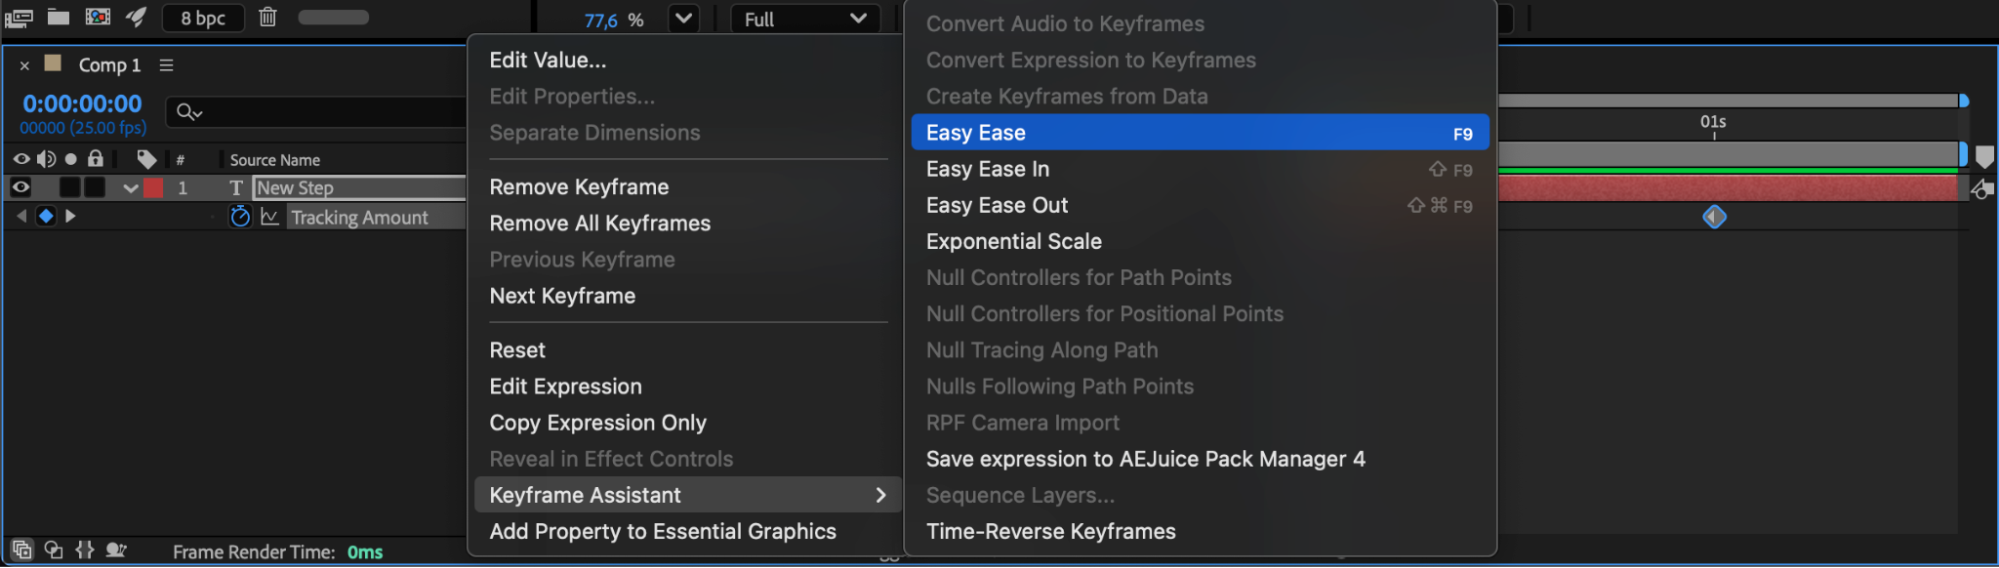
Task: Hide the New Step layer with eye toggle
Action: click(x=20, y=187)
